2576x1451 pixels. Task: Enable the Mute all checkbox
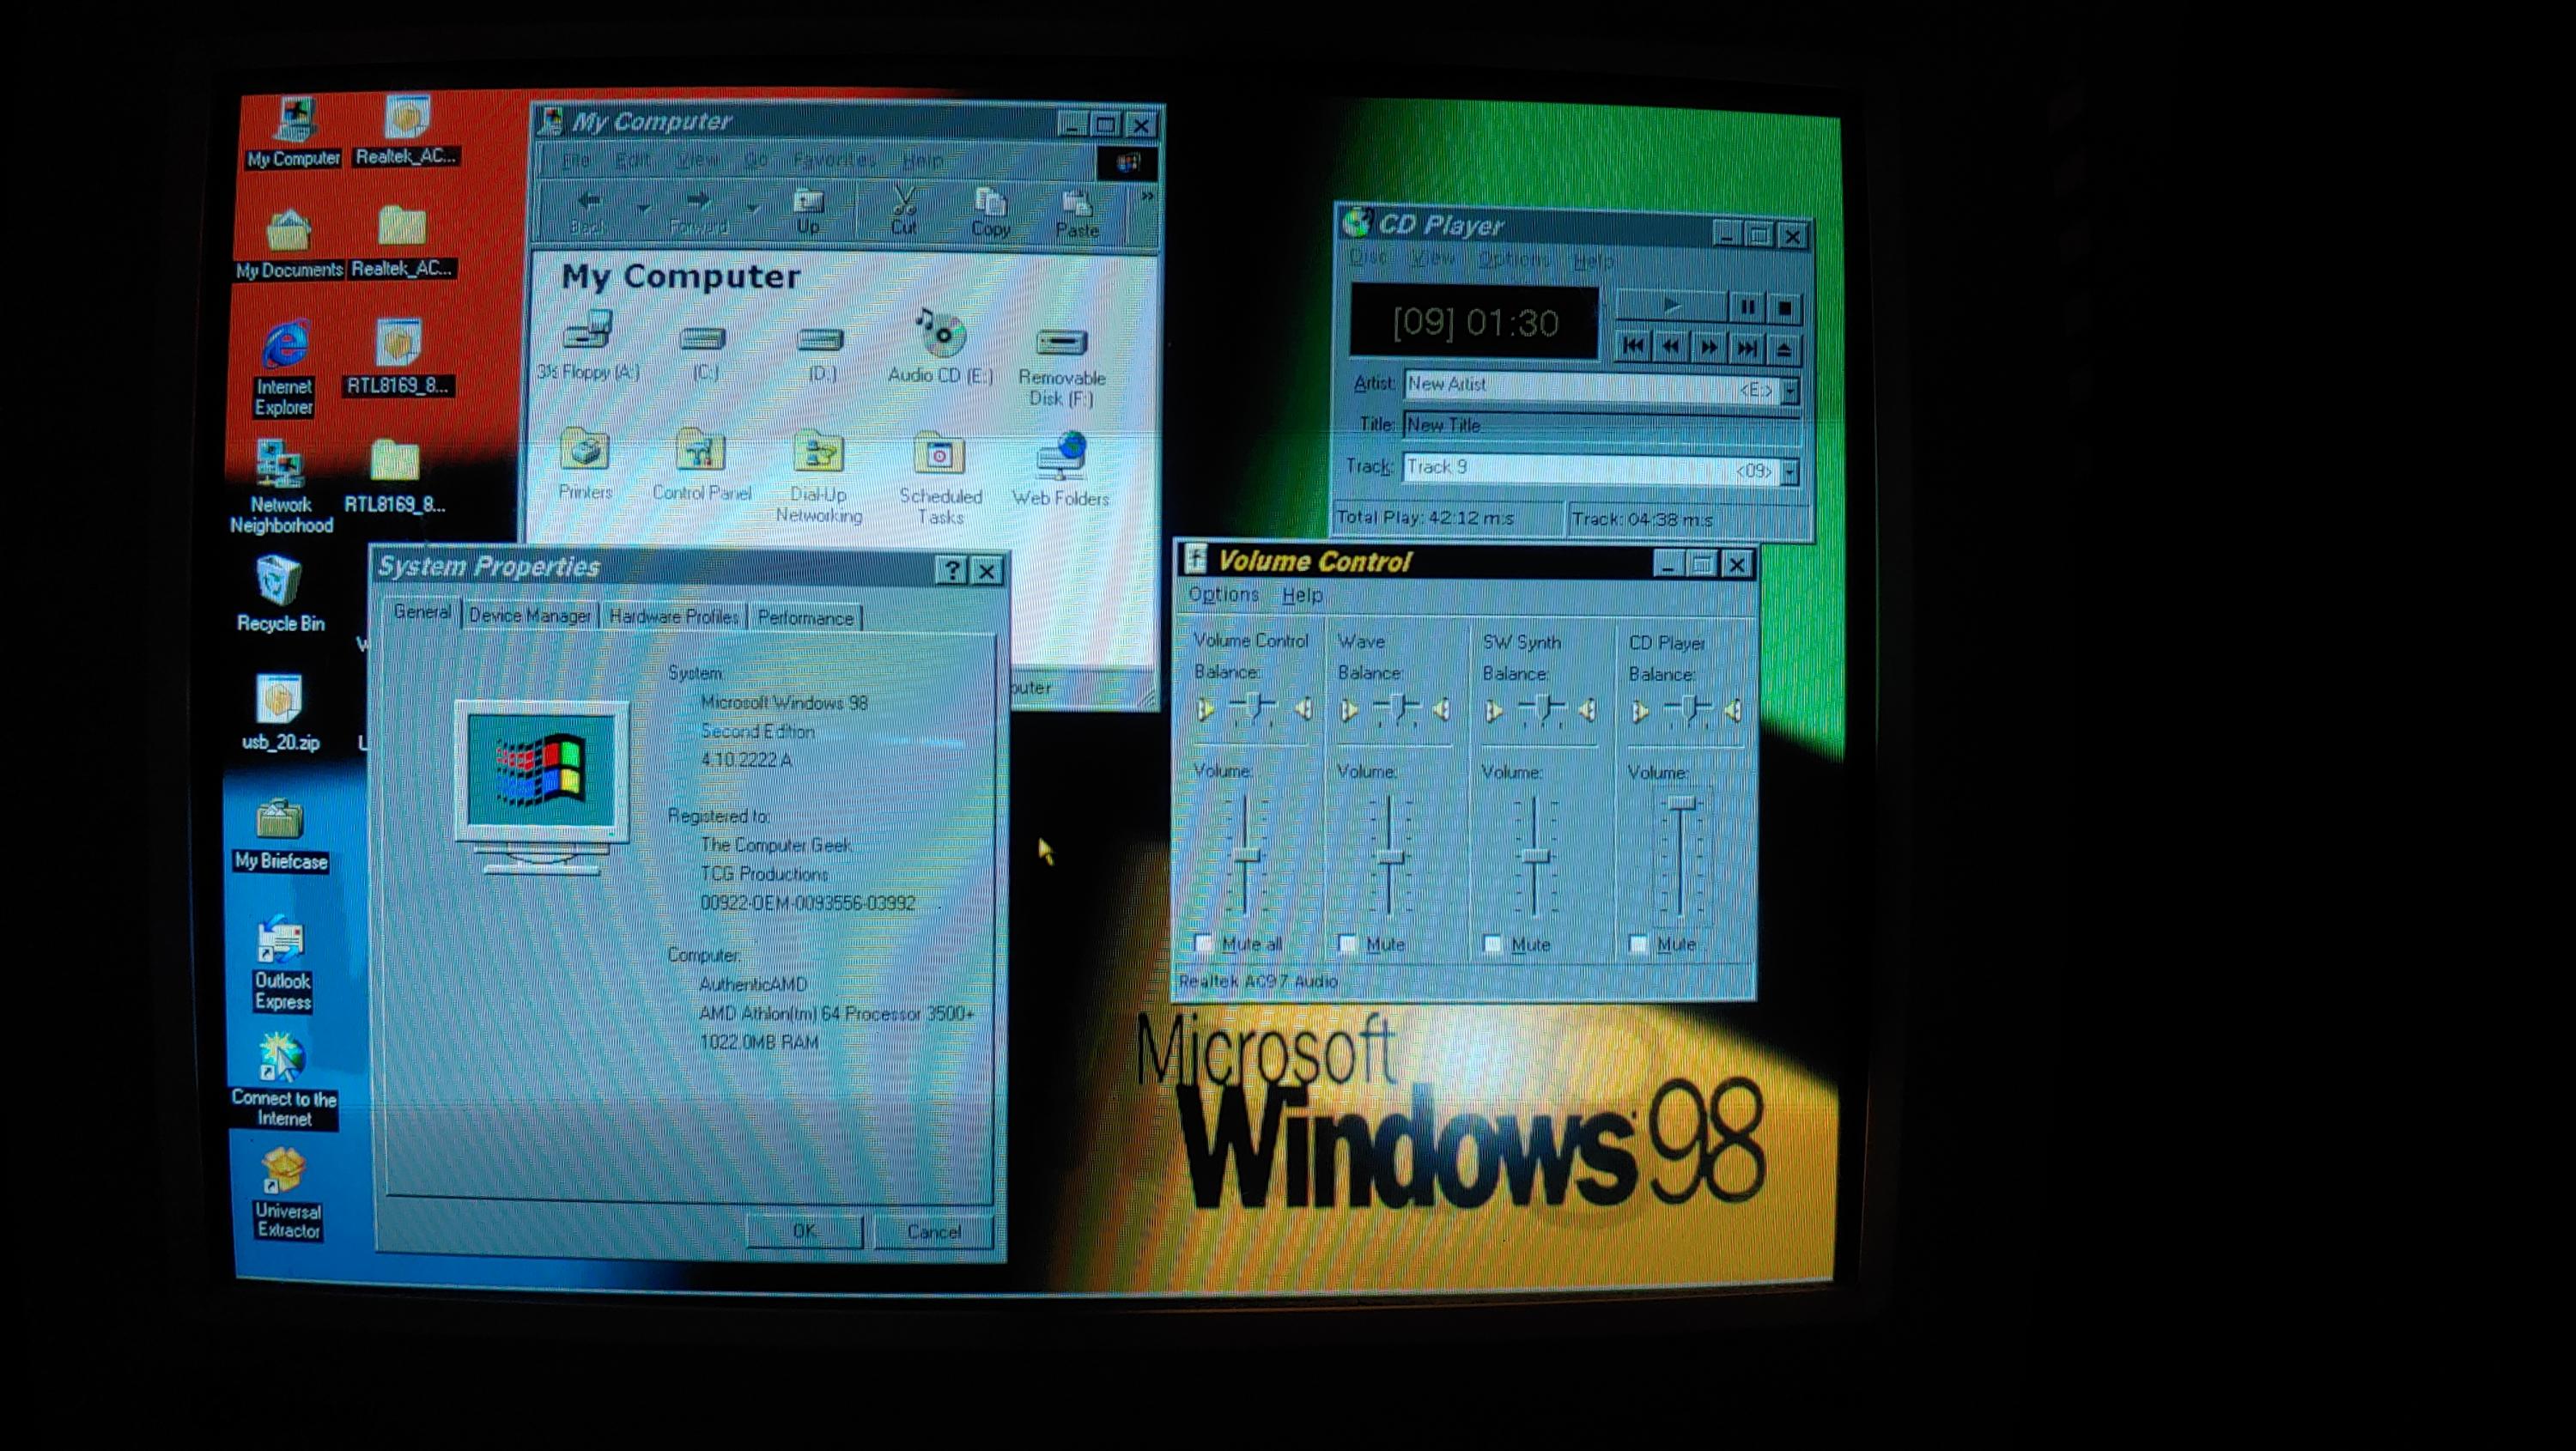click(1204, 943)
